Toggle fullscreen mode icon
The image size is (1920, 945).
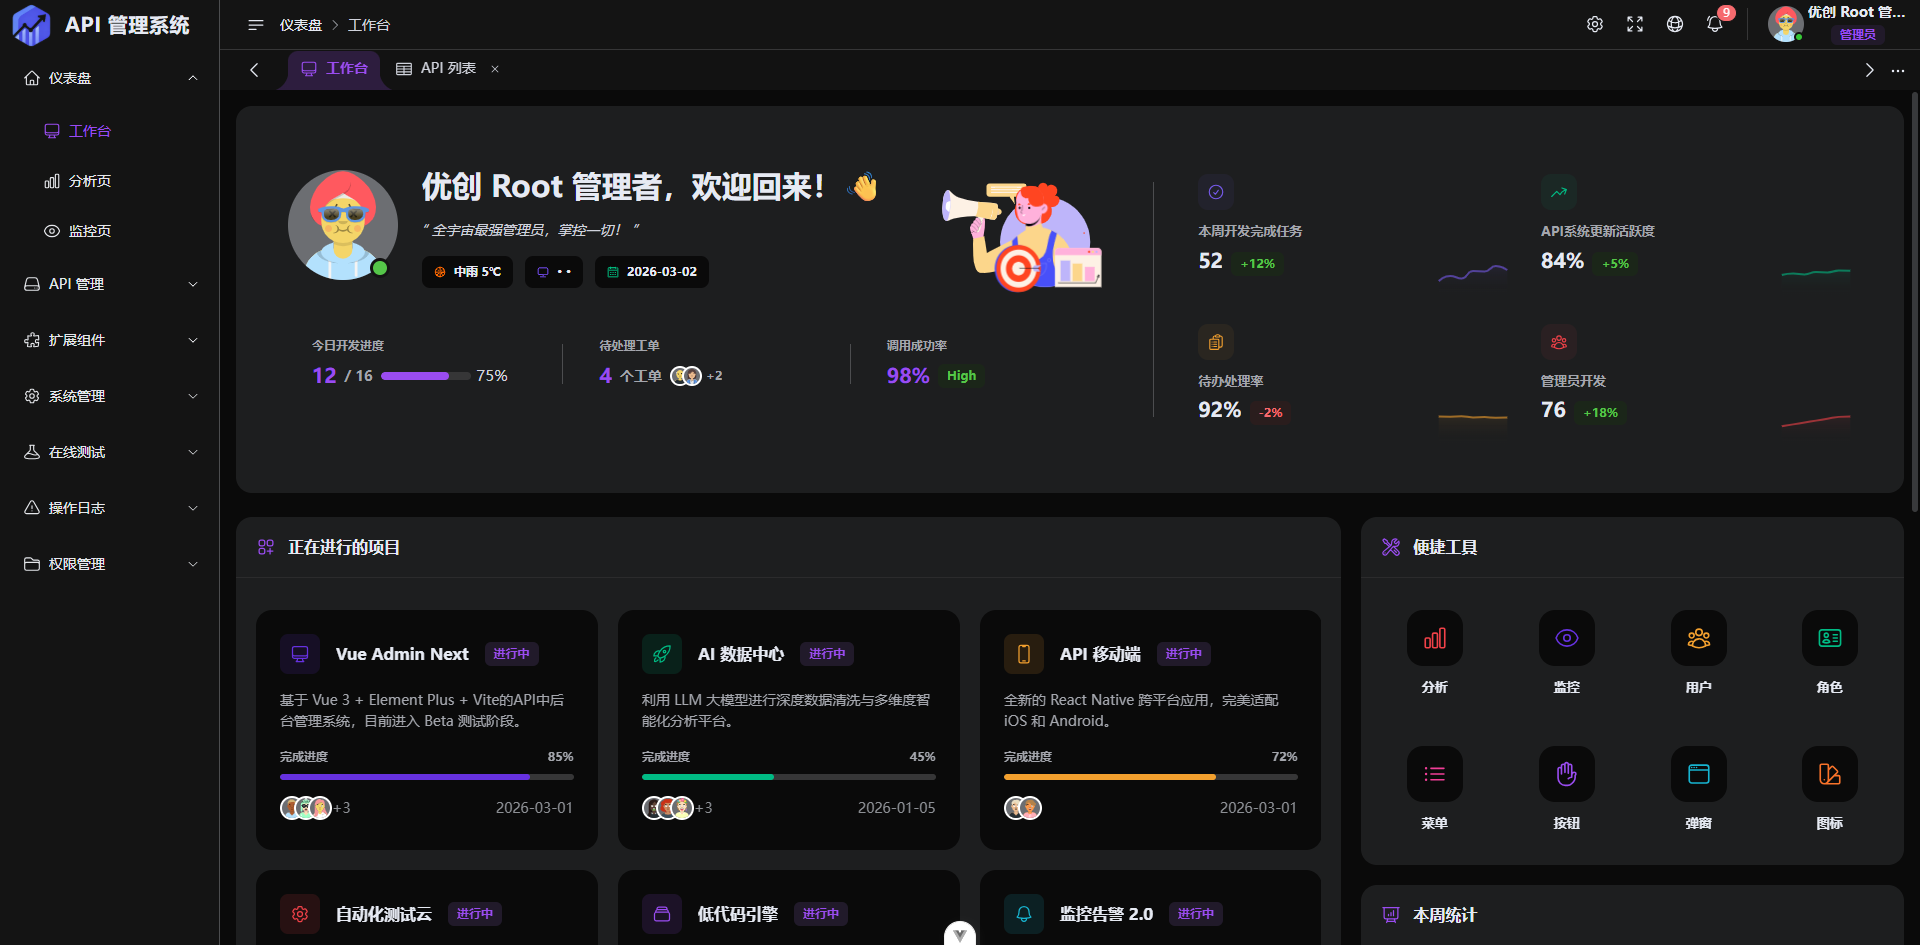(1635, 24)
